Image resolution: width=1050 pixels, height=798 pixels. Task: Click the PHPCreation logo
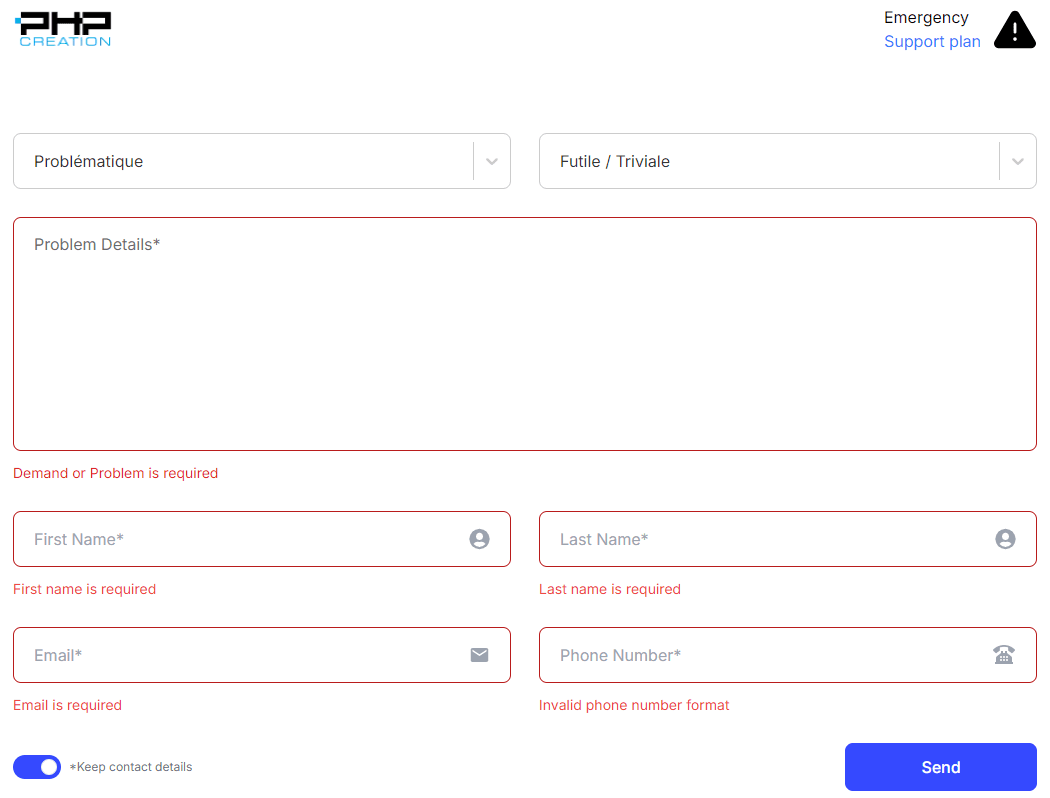coord(63,28)
